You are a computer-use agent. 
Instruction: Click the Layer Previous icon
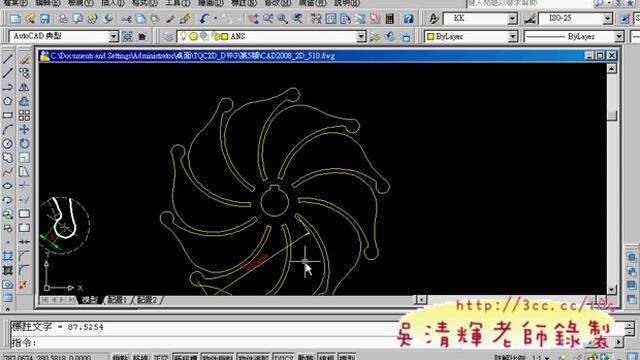click(391, 37)
